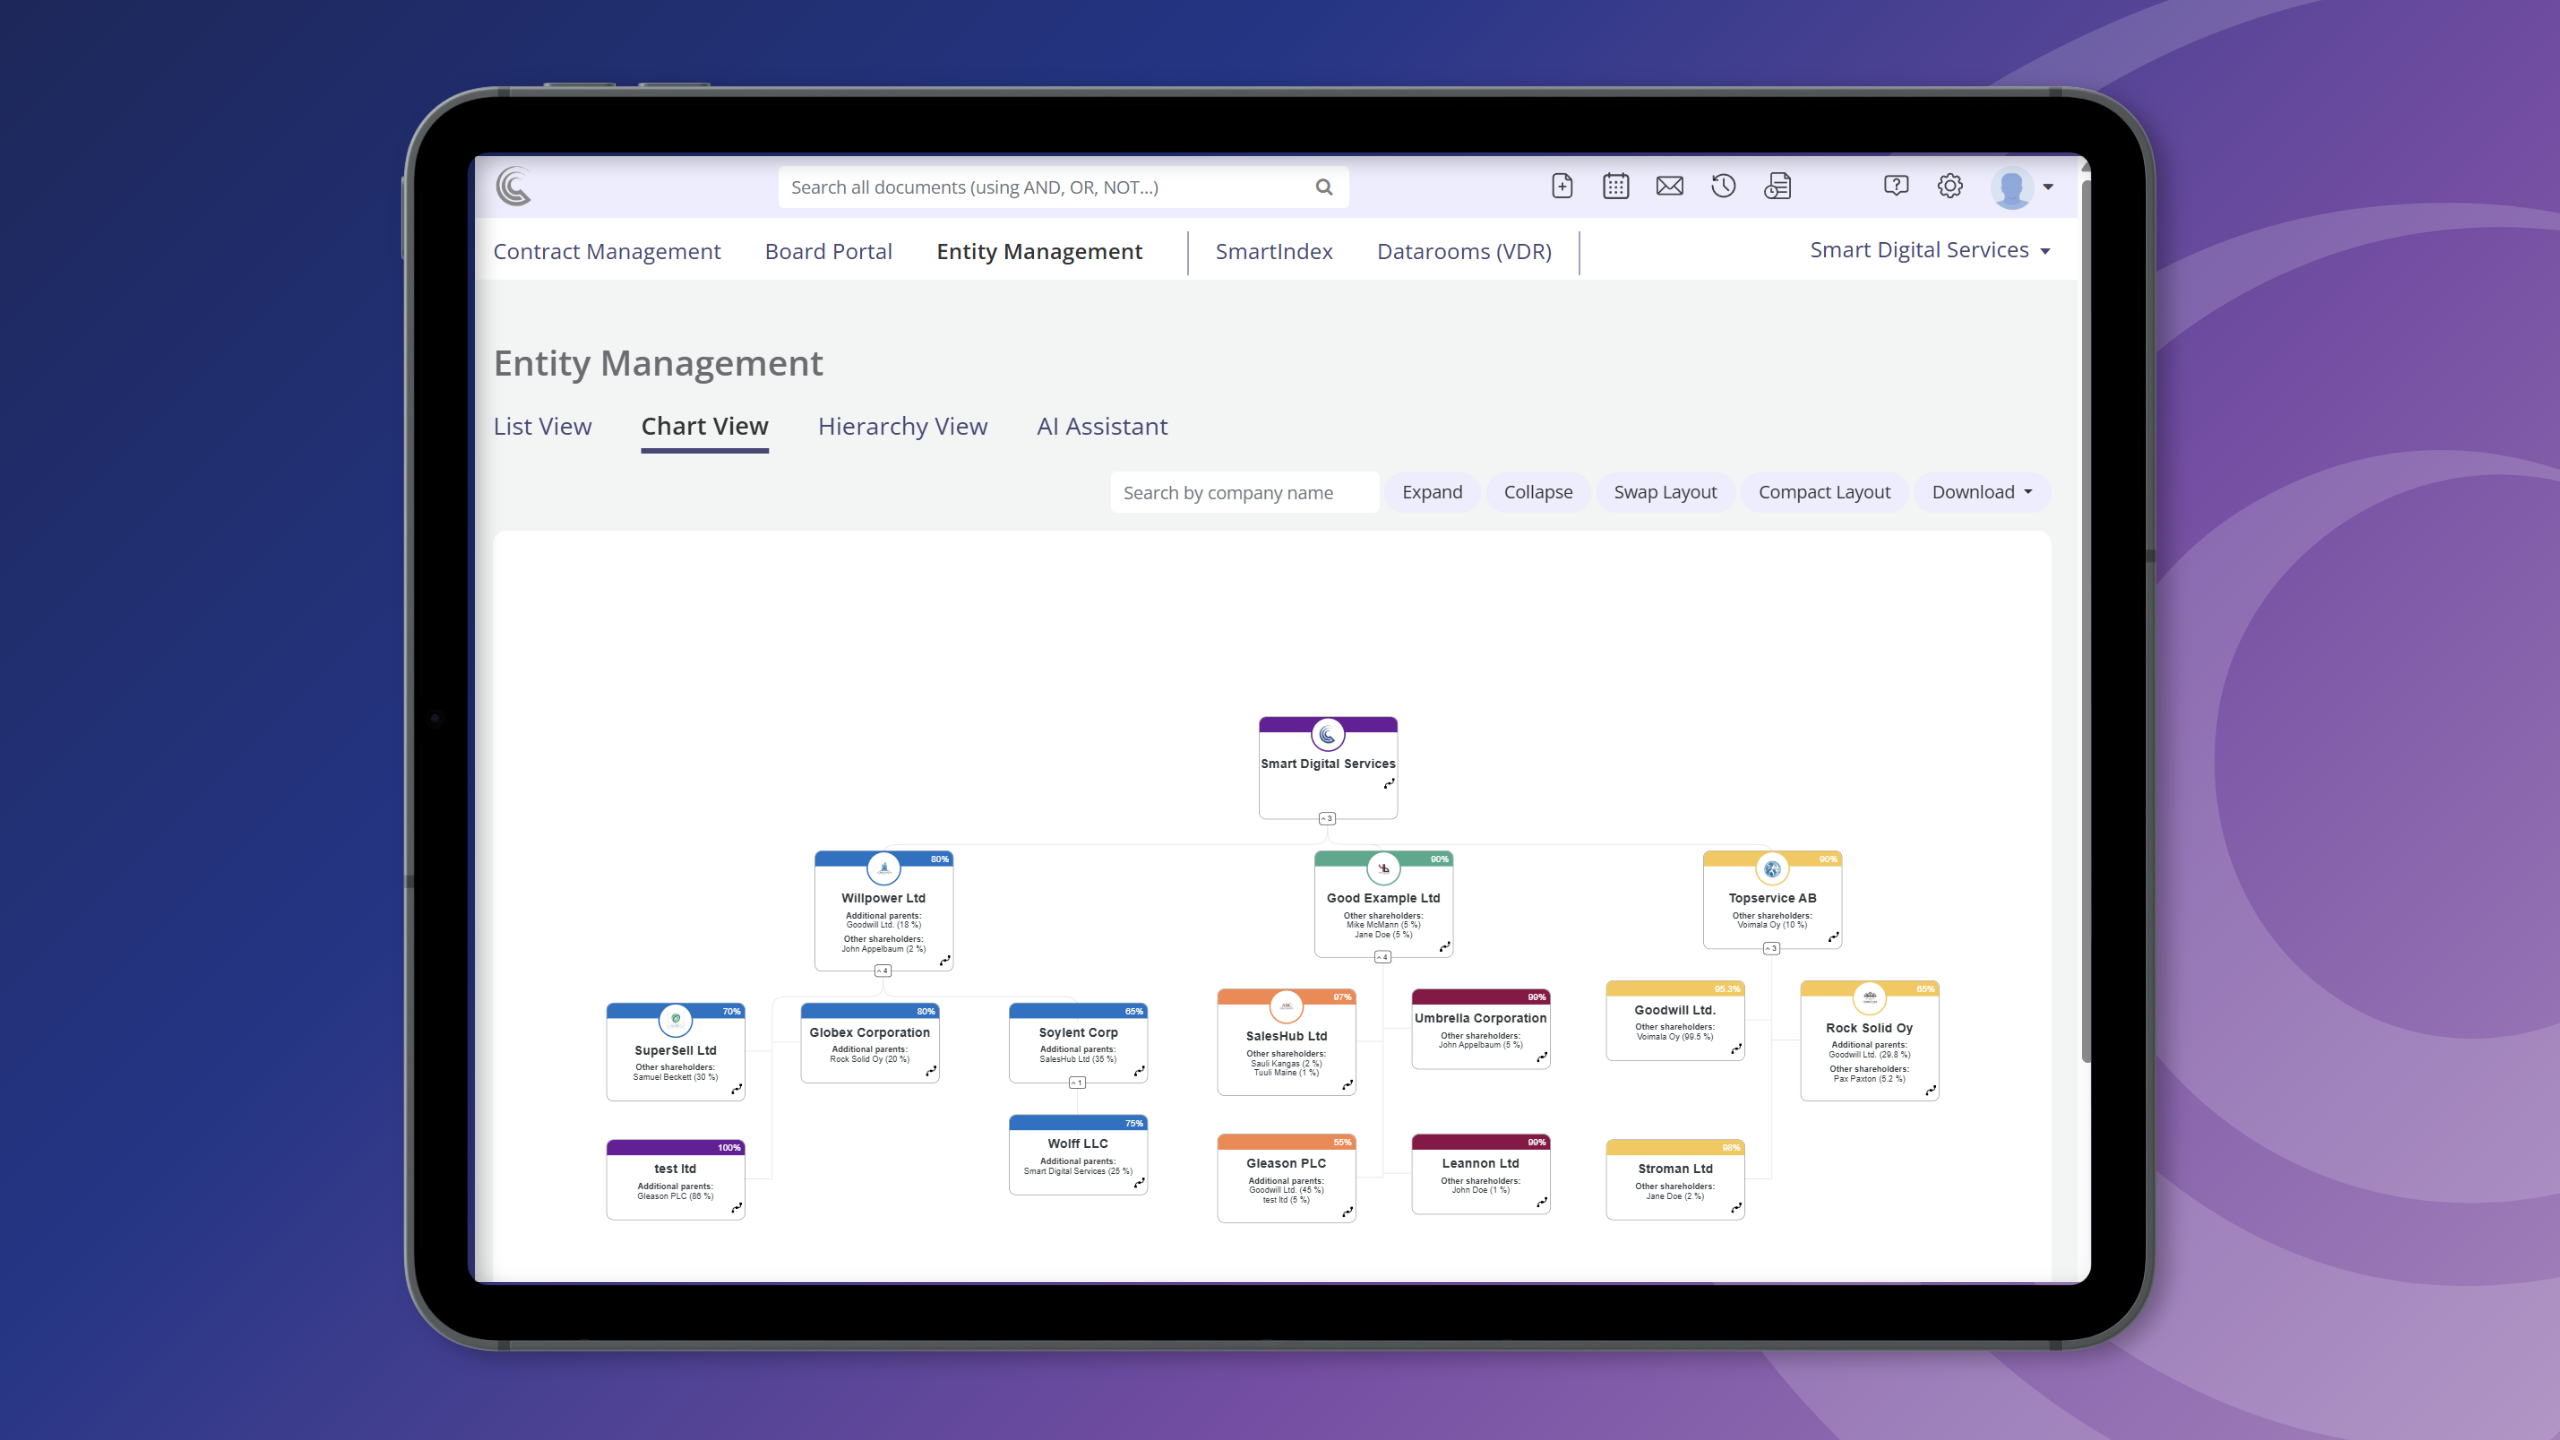Open the Download dropdown
The image size is (2560, 1440).
(x=1981, y=492)
